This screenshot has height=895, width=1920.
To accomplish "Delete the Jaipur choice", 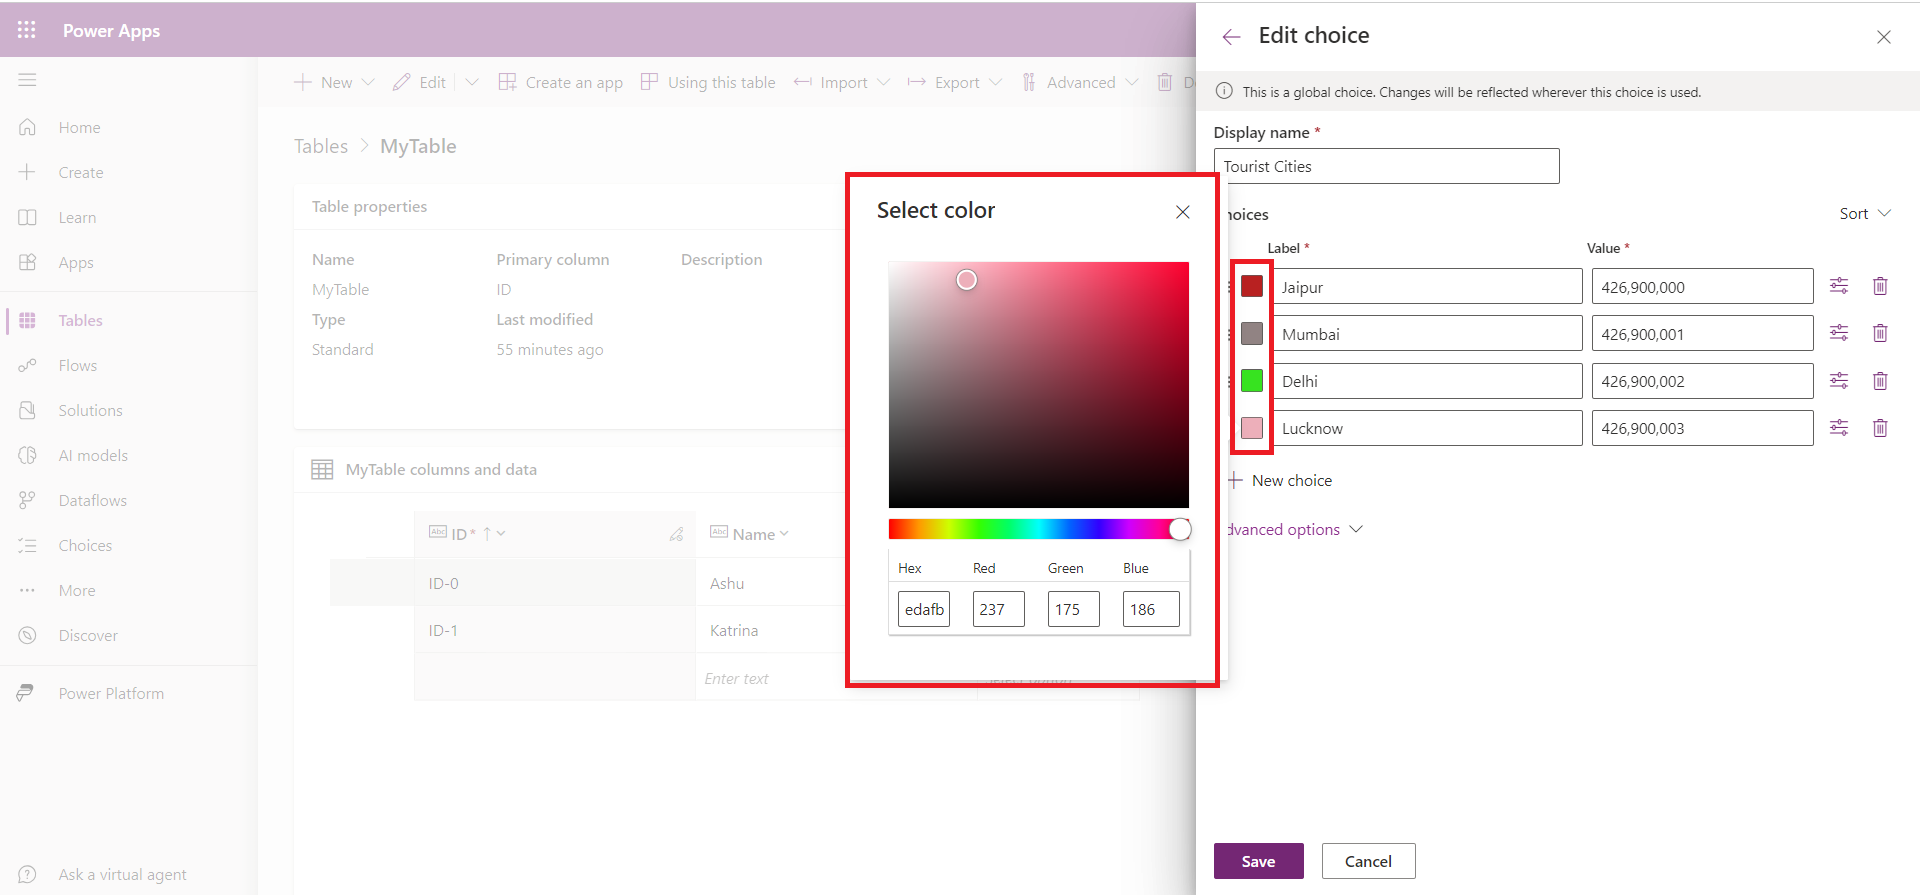I will coord(1879,286).
